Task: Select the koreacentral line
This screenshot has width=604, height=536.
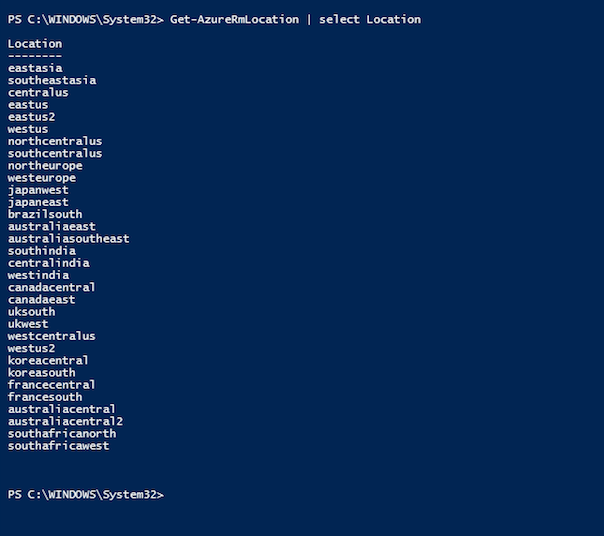Action: point(48,360)
